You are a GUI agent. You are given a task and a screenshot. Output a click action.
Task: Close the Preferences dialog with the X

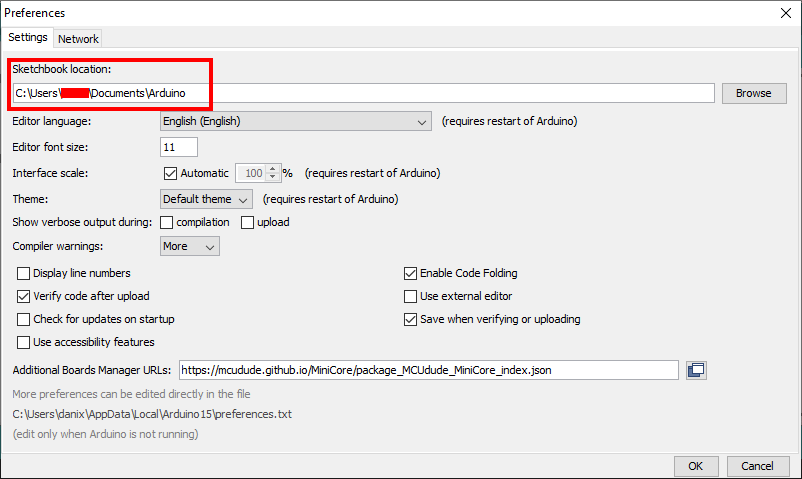pyautogui.click(x=786, y=13)
